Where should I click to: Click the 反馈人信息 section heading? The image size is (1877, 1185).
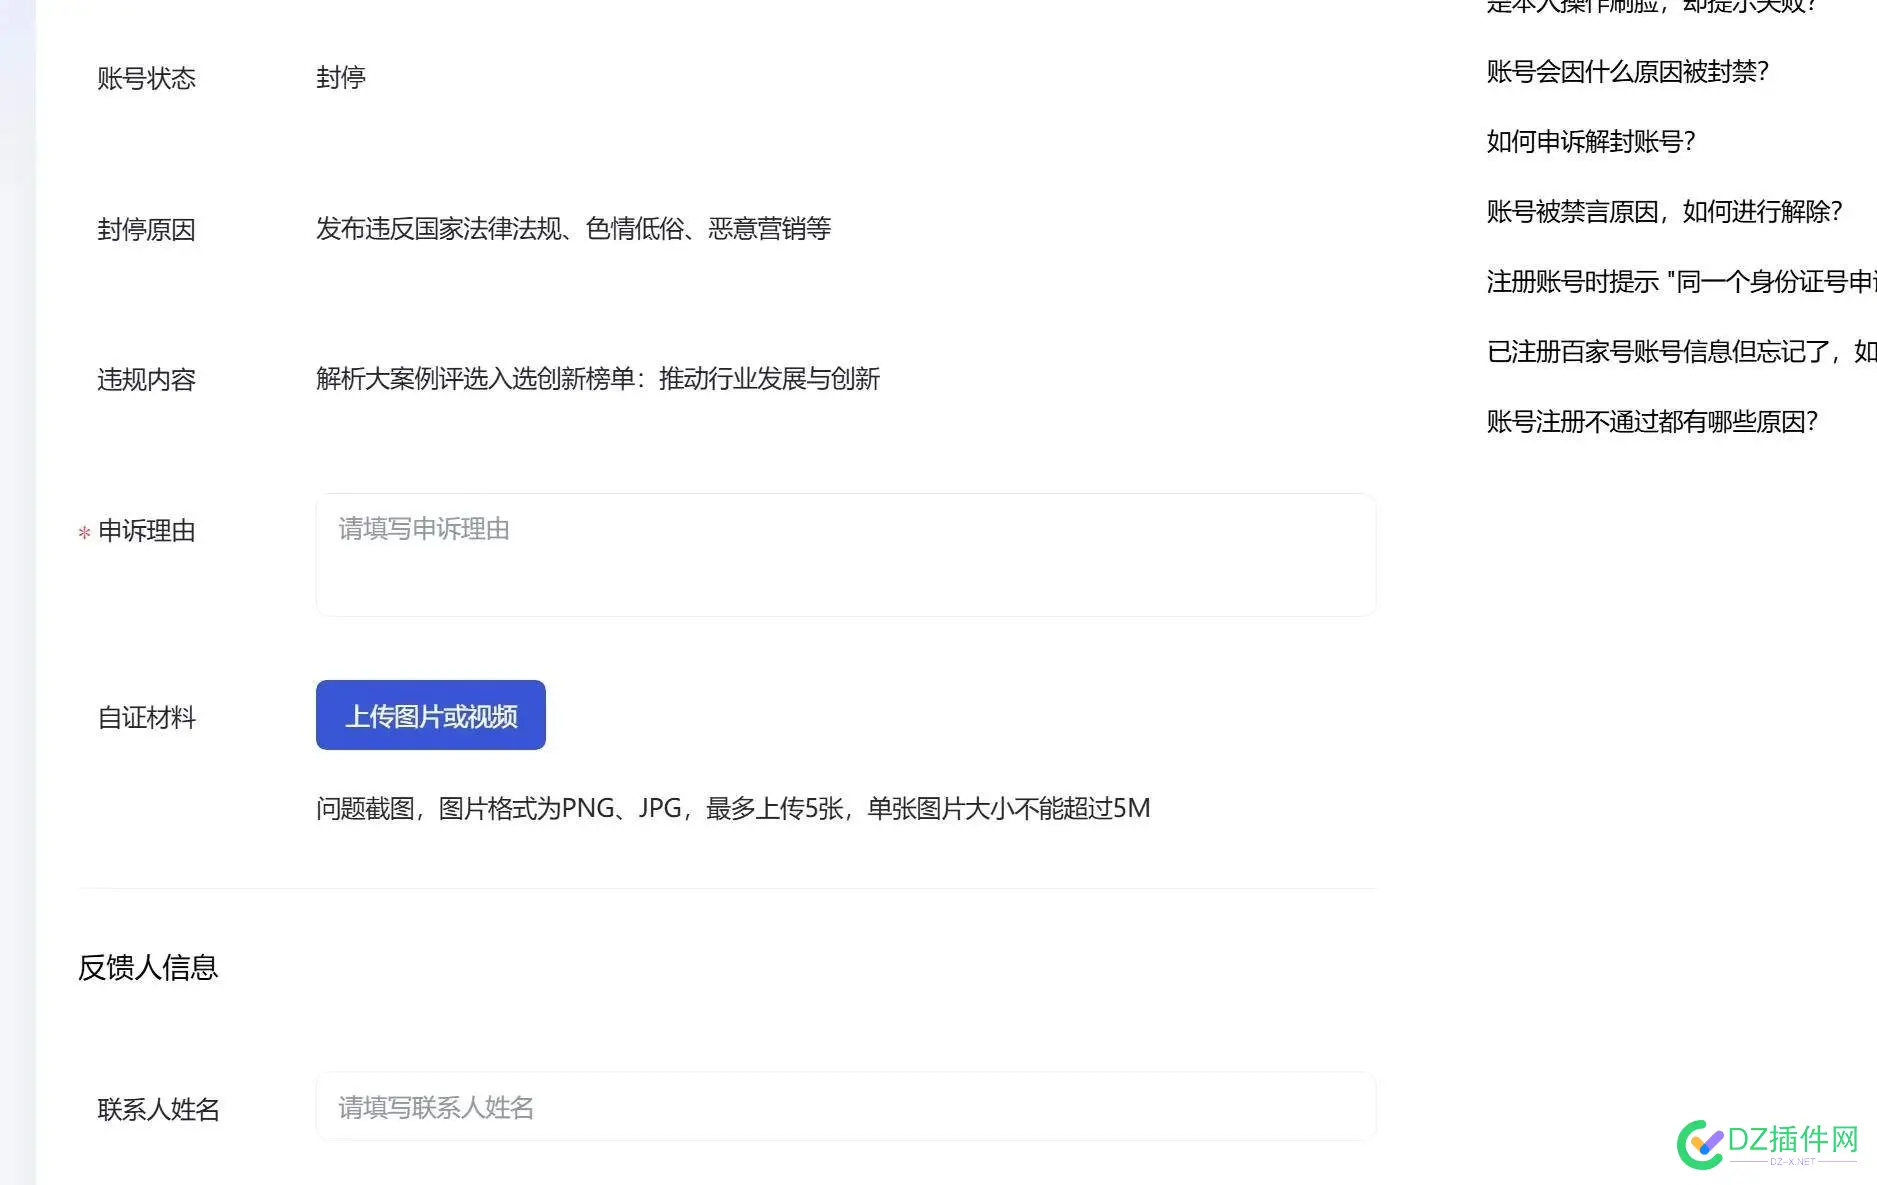(x=148, y=967)
